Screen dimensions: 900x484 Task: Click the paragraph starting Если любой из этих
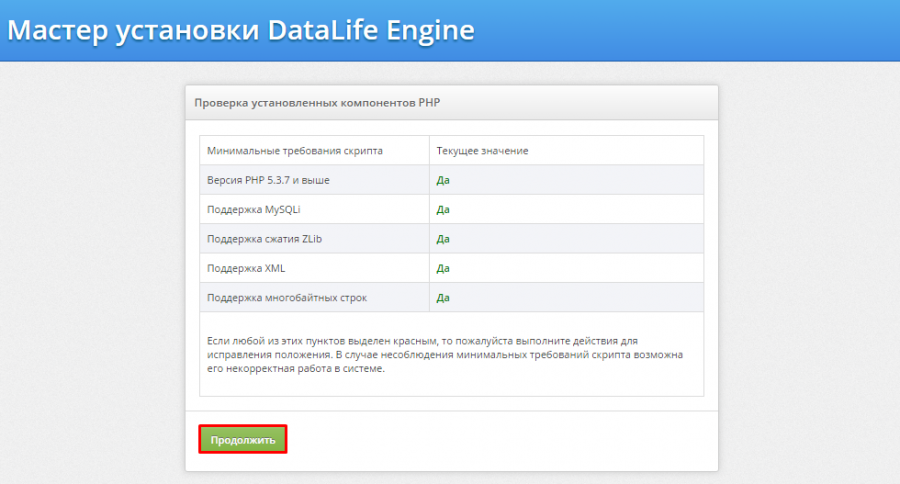click(445, 354)
